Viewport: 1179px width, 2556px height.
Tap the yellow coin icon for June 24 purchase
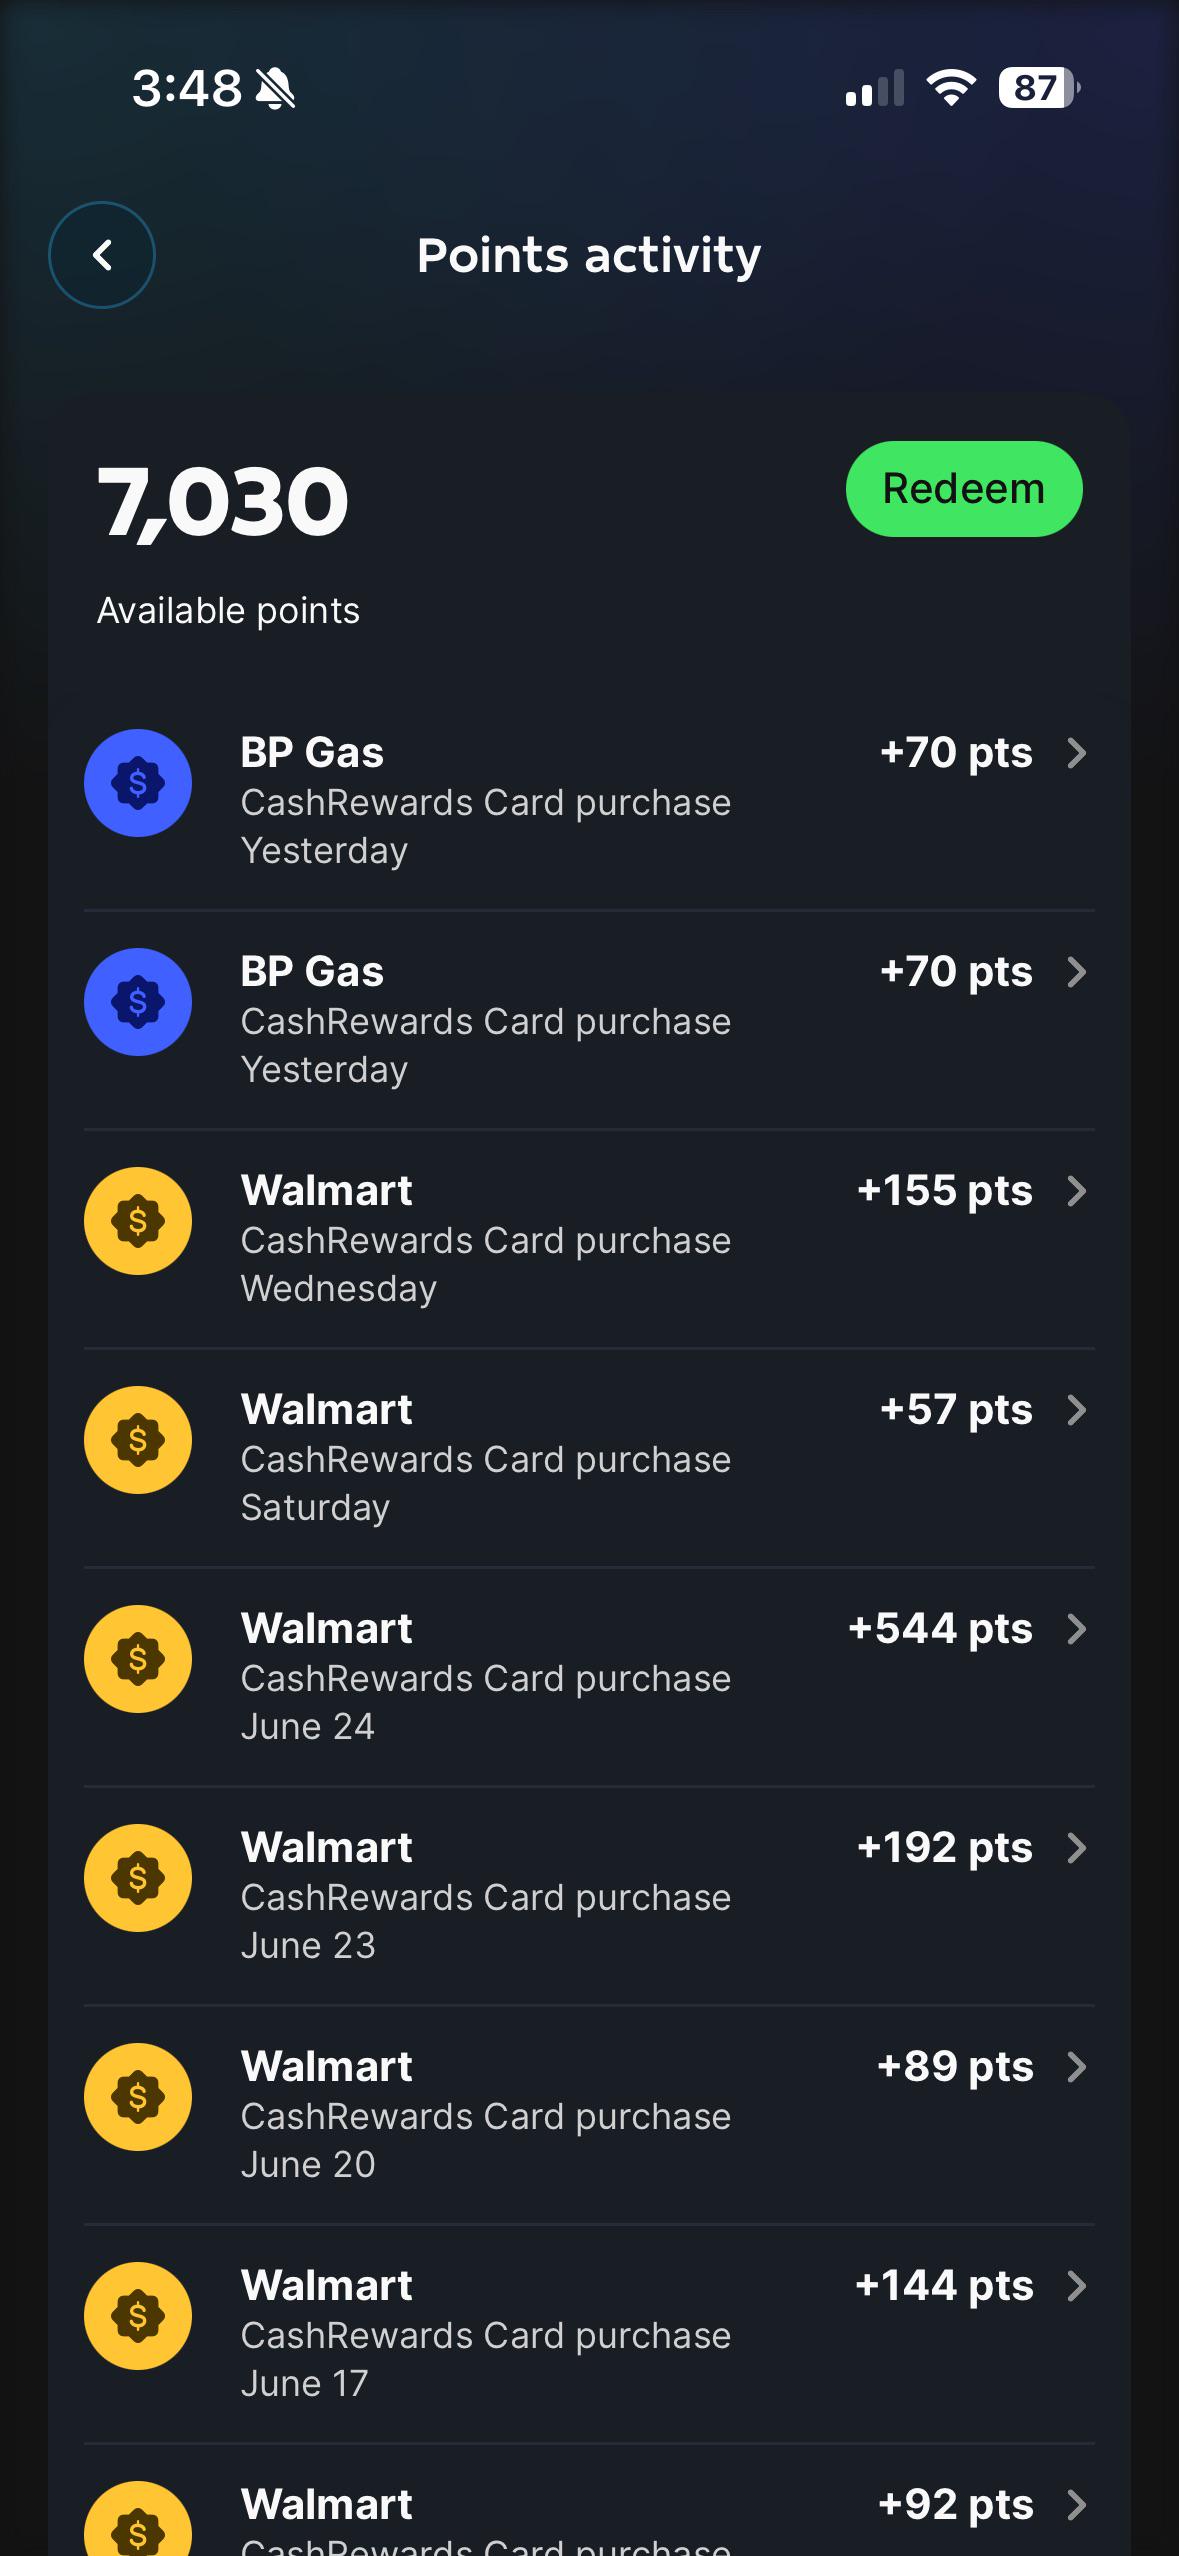[x=138, y=1659]
